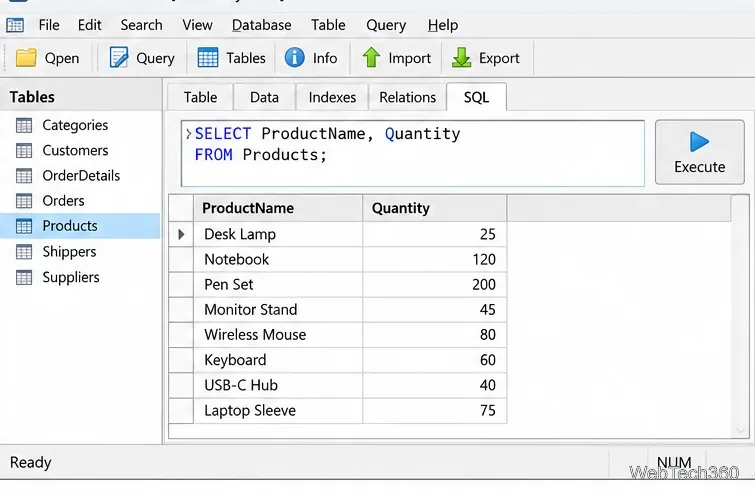Click the Suppliers table icon
Screen dimensions: 755x498
coord(24,277)
